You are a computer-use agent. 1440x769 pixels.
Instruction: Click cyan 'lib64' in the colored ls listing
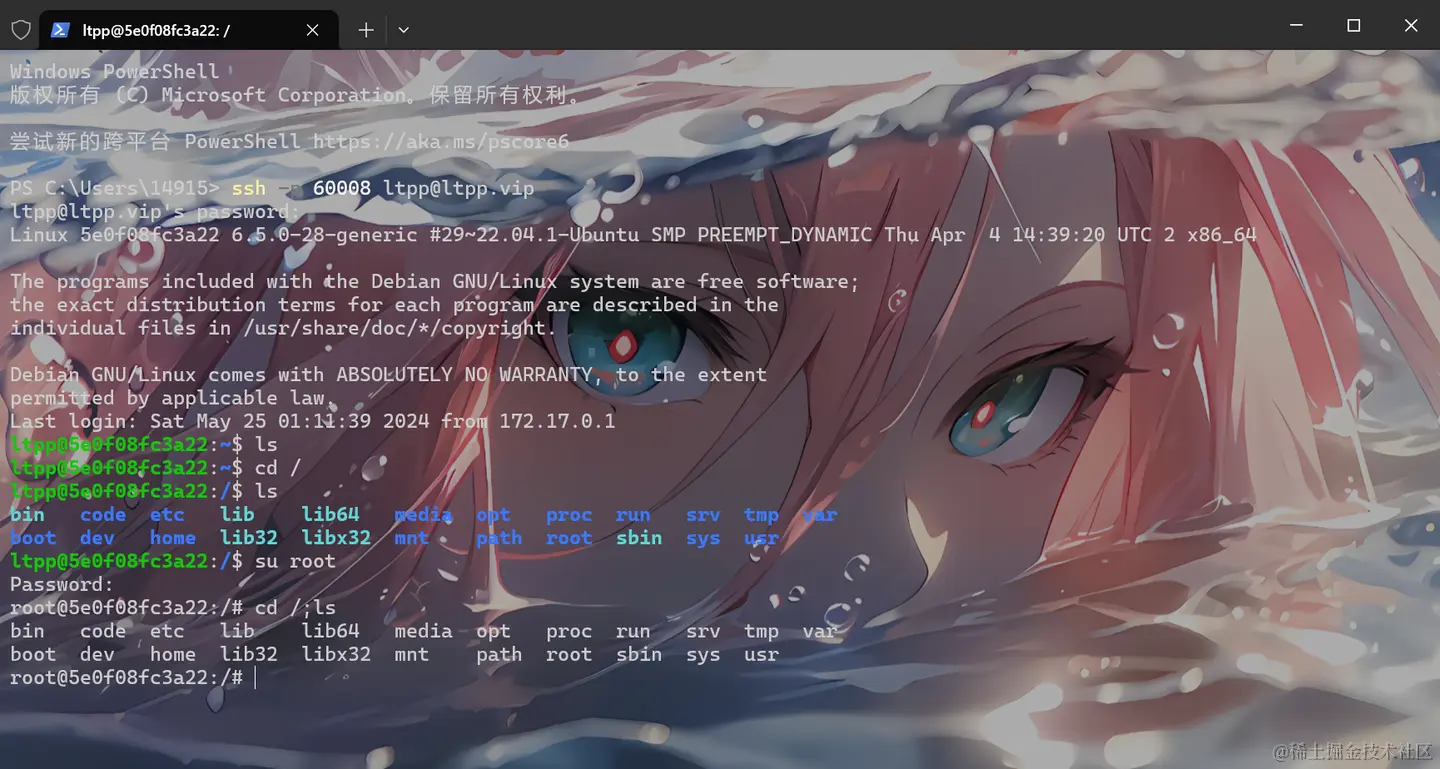tap(330, 515)
